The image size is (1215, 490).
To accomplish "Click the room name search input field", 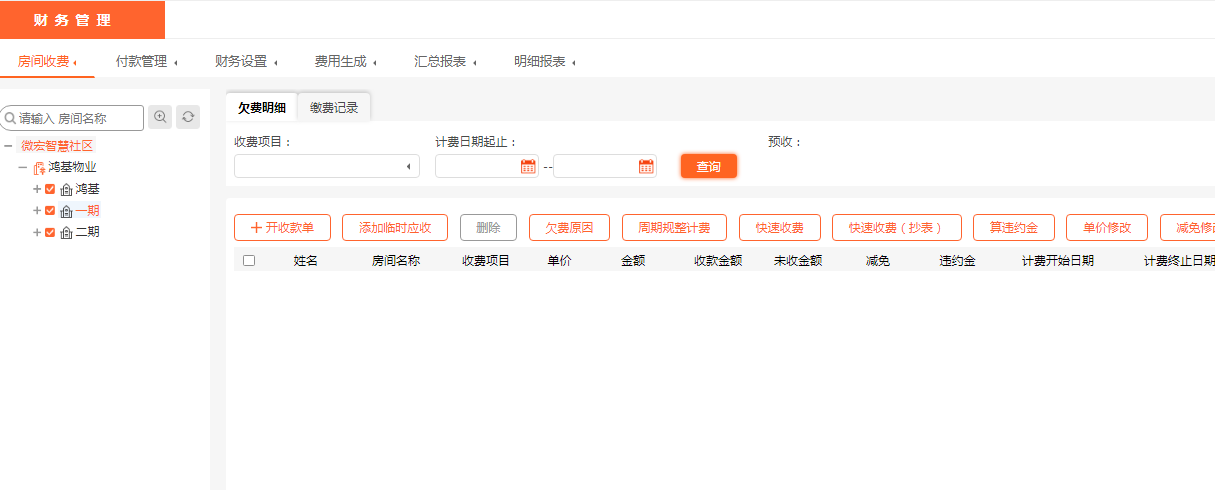I will (x=78, y=118).
